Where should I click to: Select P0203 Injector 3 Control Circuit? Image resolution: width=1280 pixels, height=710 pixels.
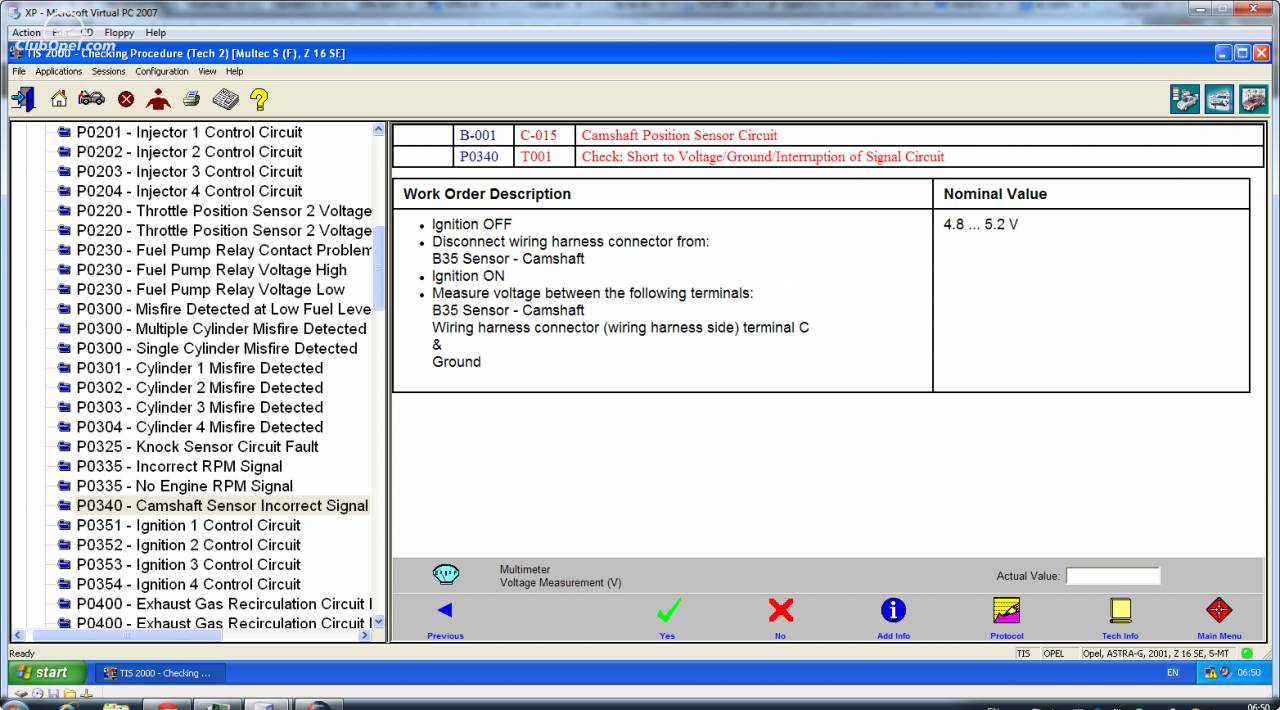(189, 172)
